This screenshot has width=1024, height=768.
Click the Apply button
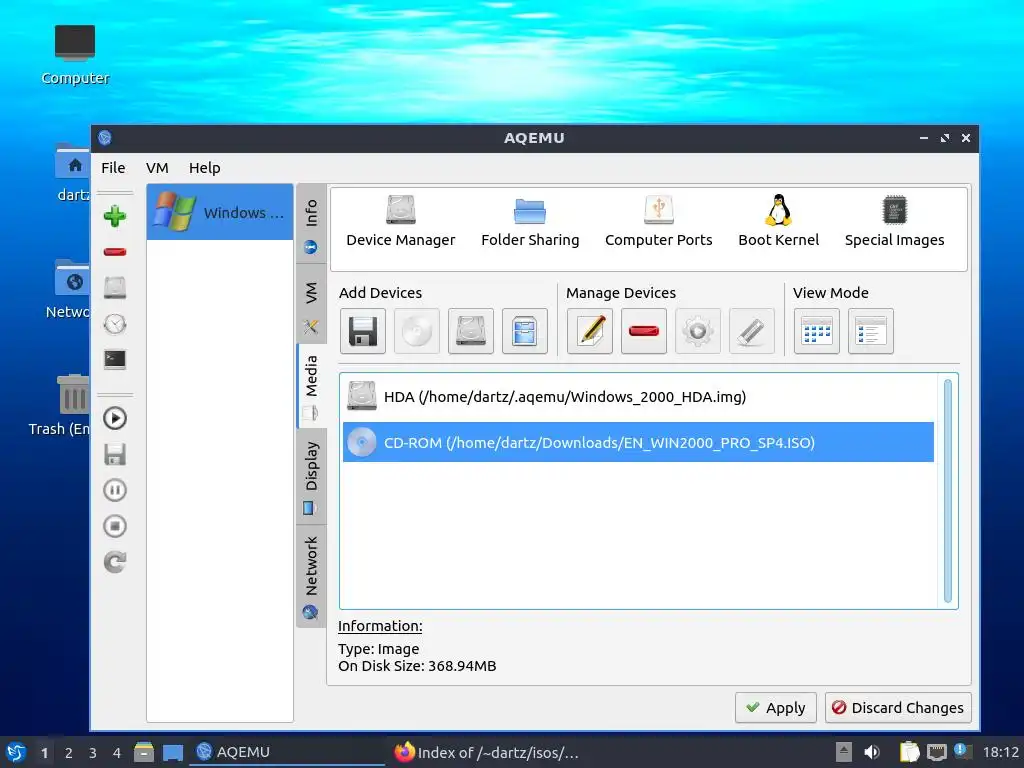point(776,707)
